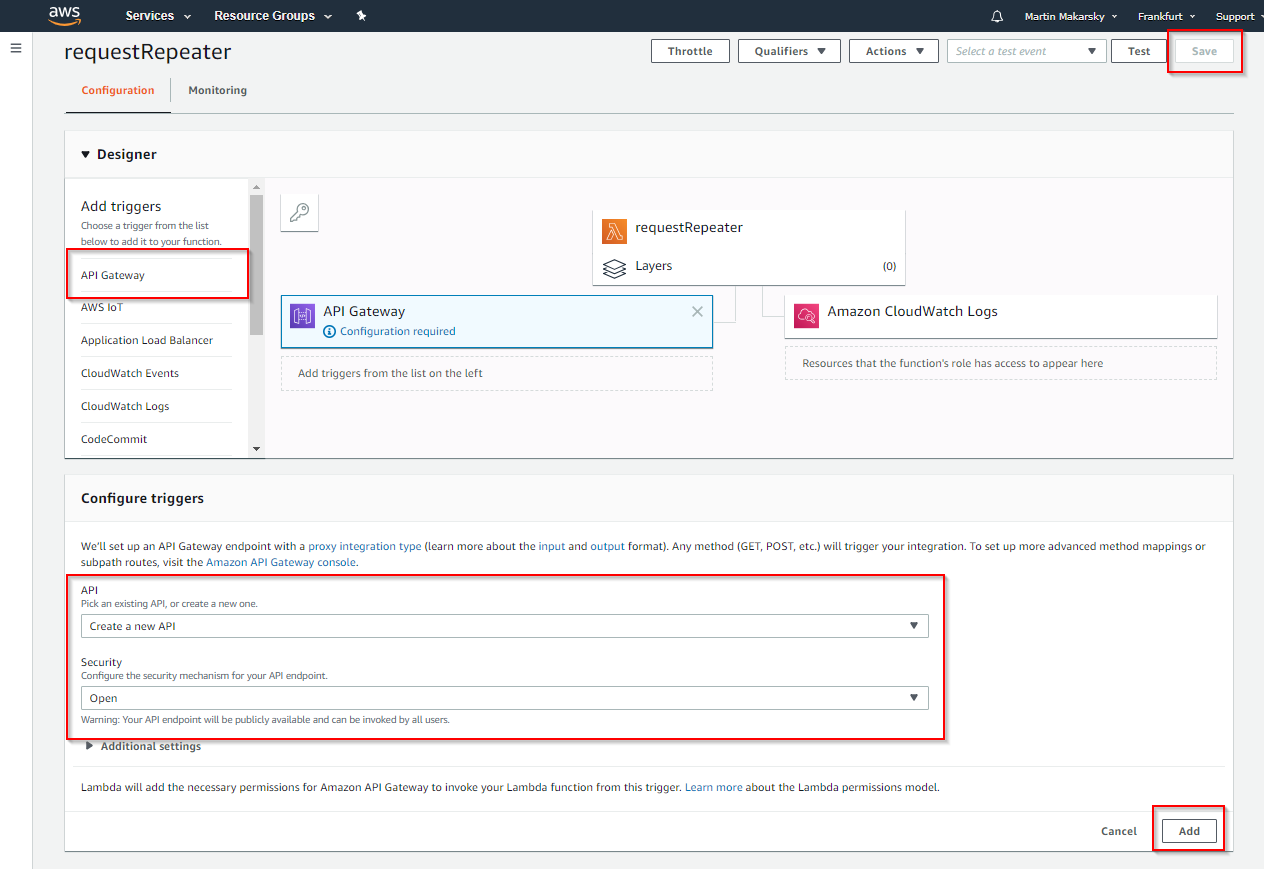Open the navigation hamburger menu
Screen dimensions: 1264x869
point(15,47)
